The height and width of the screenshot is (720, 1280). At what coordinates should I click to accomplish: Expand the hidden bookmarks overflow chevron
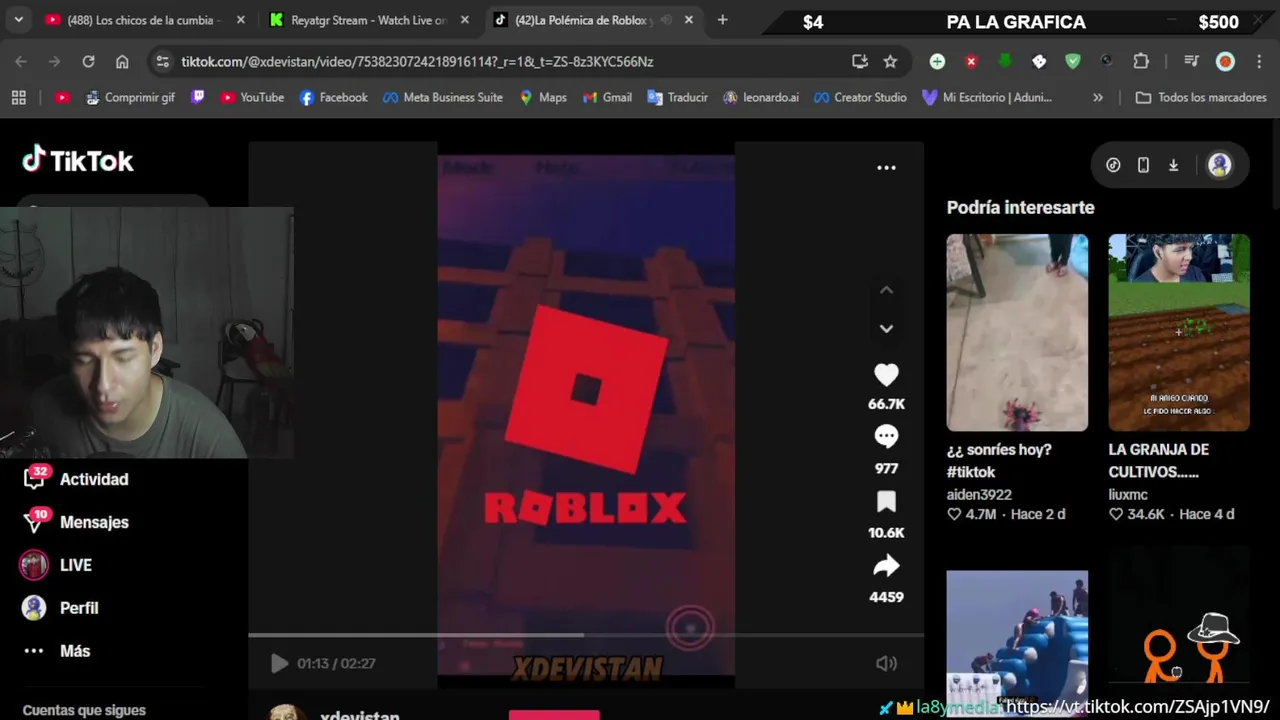(1098, 97)
